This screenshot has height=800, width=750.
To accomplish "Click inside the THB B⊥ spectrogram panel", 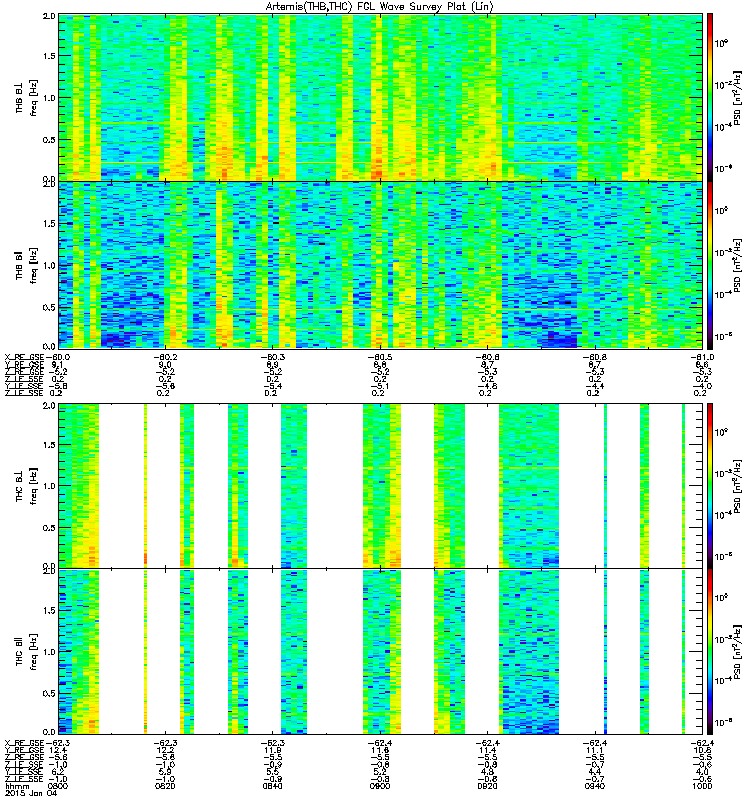I will click(x=380, y=97).
